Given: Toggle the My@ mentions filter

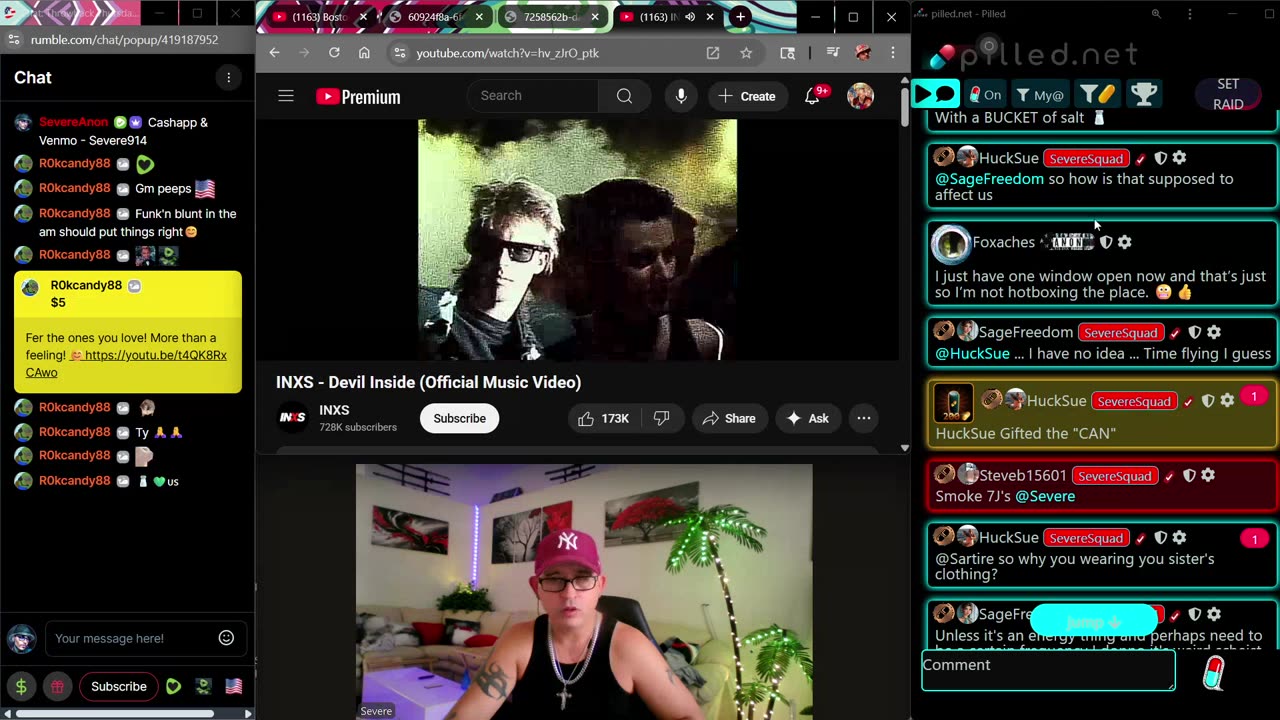Looking at the screenshot, I should coord(1040,95).
